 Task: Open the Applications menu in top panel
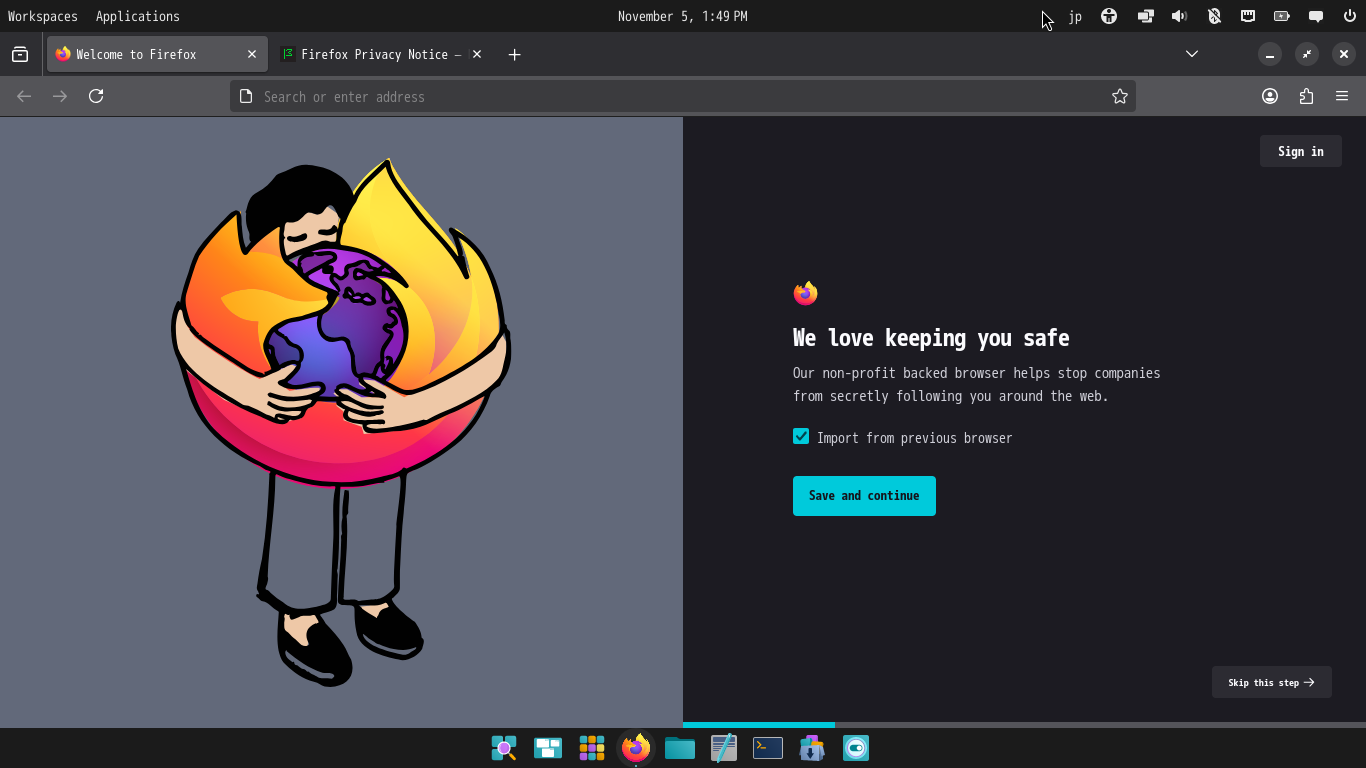pos(138,16)
